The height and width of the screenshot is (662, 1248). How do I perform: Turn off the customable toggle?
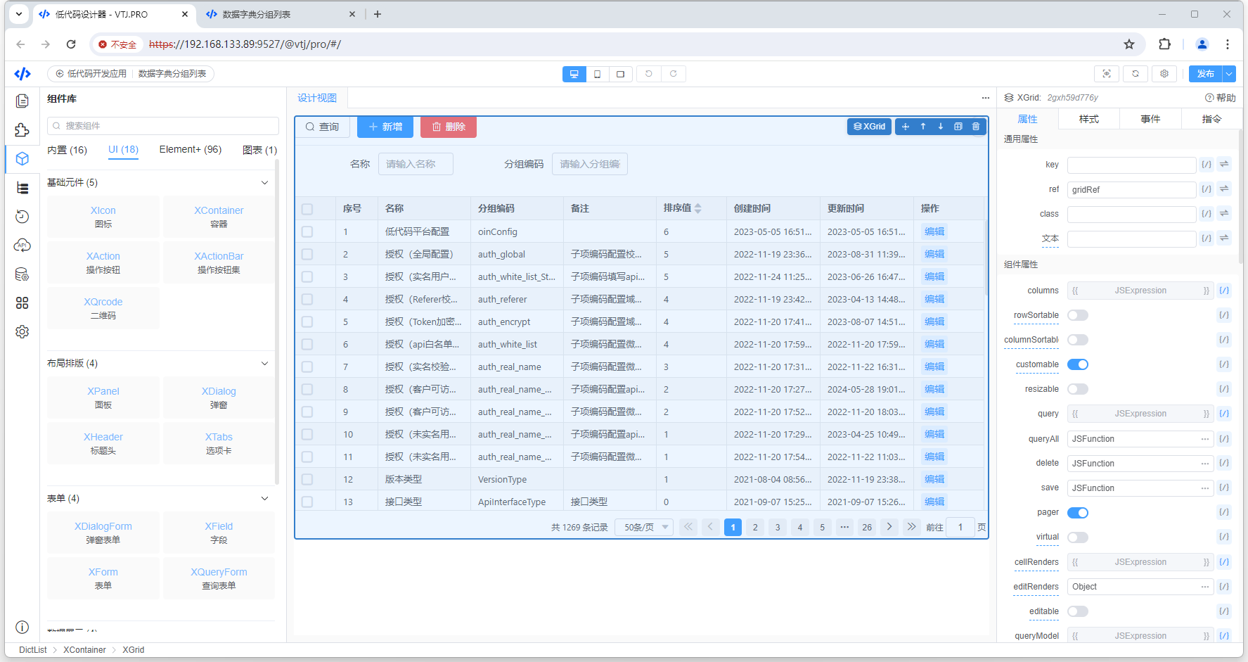[x=1077, y=365]
